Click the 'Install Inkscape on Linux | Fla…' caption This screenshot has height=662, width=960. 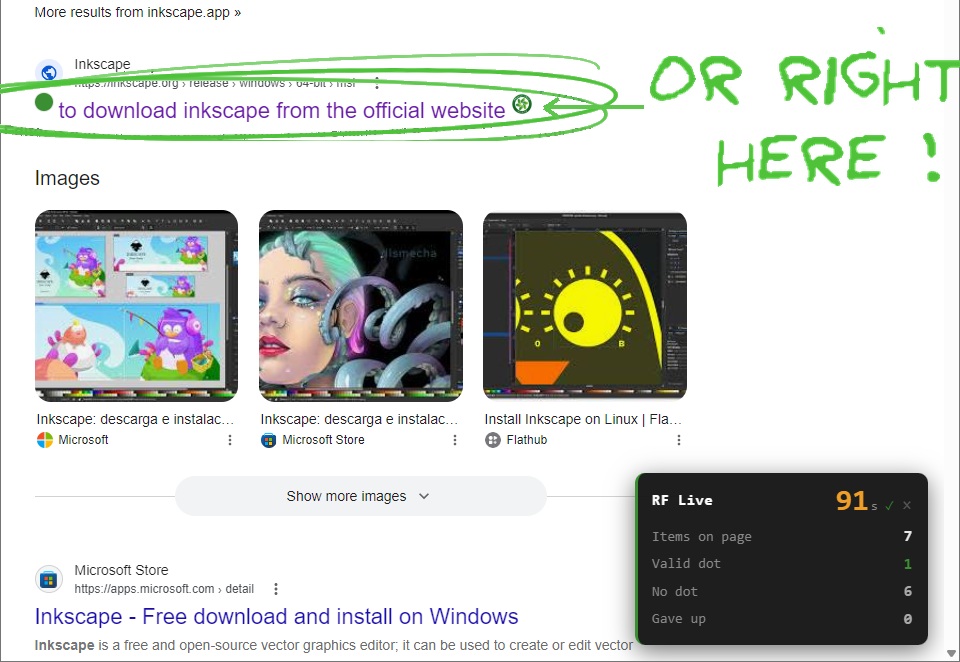coord(583,419)
